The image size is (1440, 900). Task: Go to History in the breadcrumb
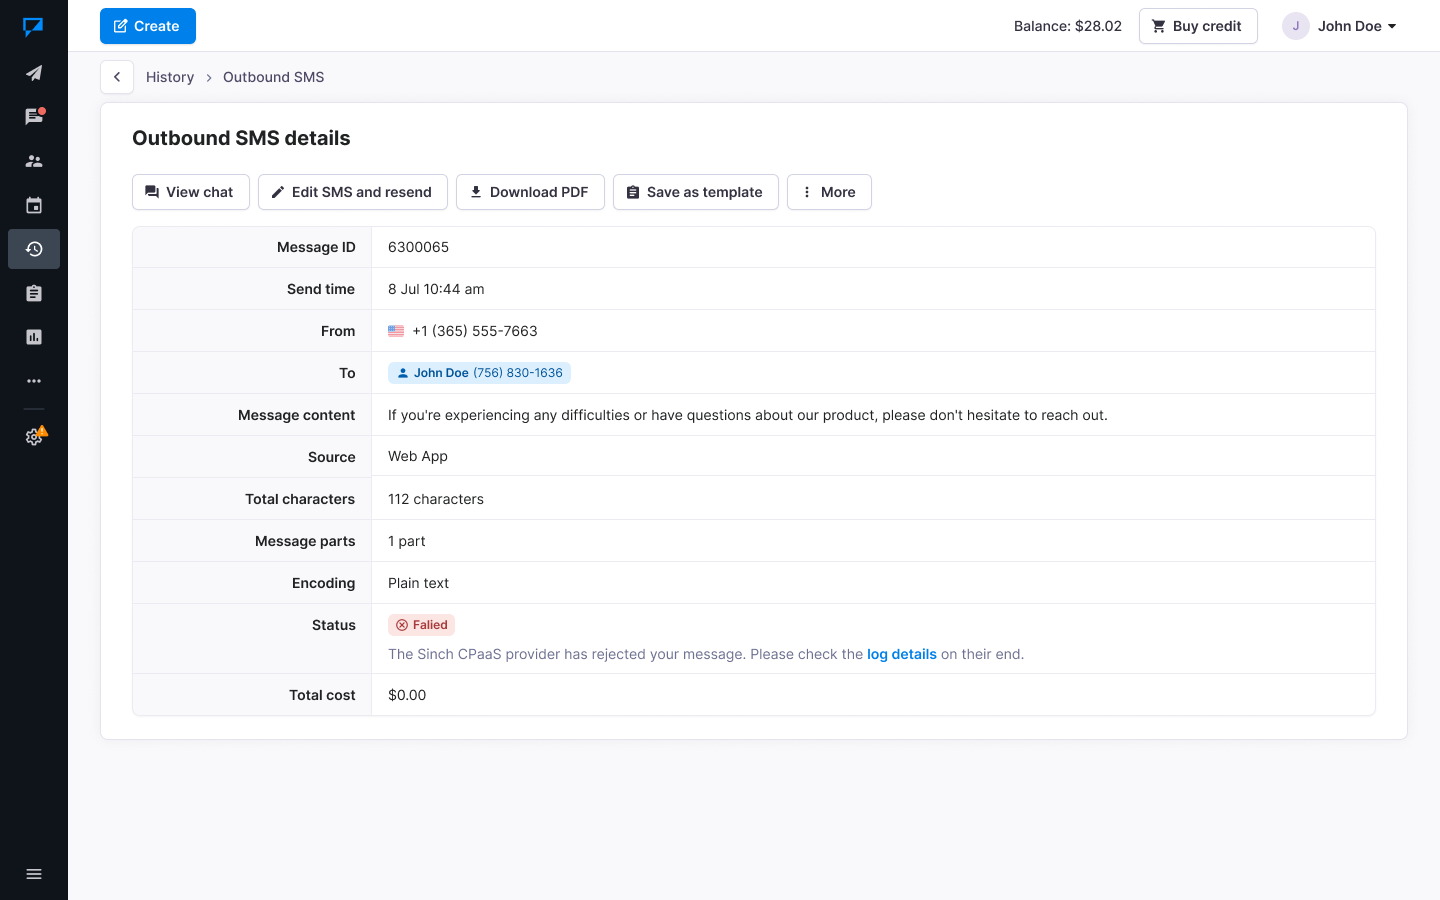tap(170, 77)
